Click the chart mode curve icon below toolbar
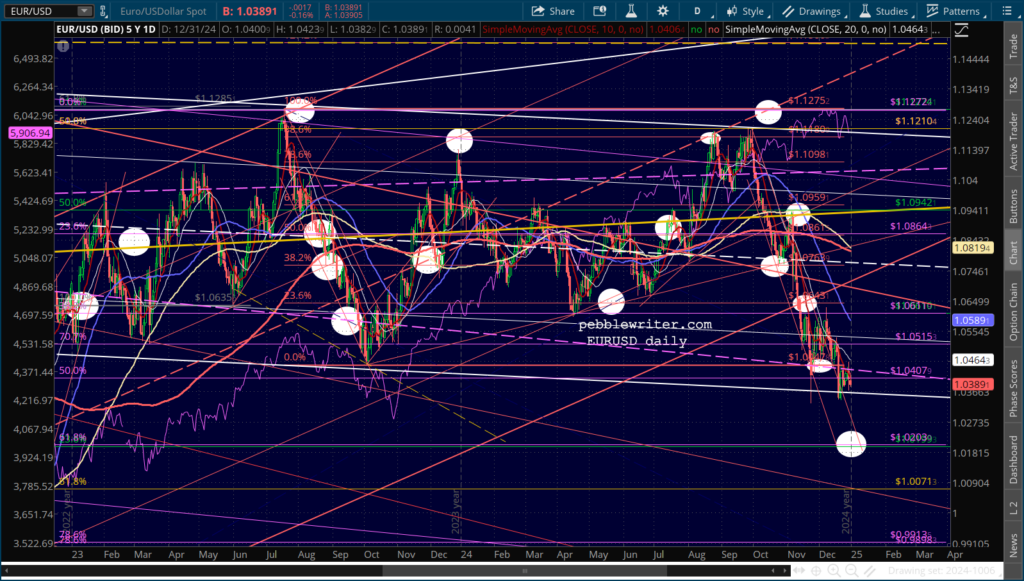The height and width of the screenshot is (581, 1024). (961, 29)
